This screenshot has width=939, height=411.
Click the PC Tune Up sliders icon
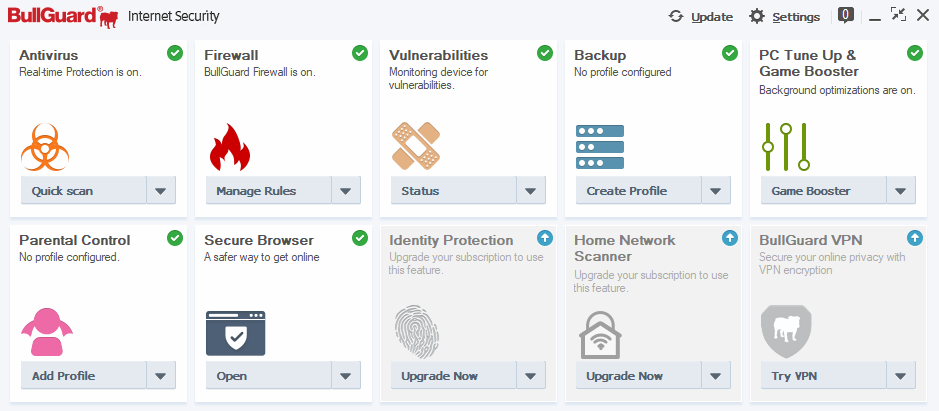[x=785, y=146]
